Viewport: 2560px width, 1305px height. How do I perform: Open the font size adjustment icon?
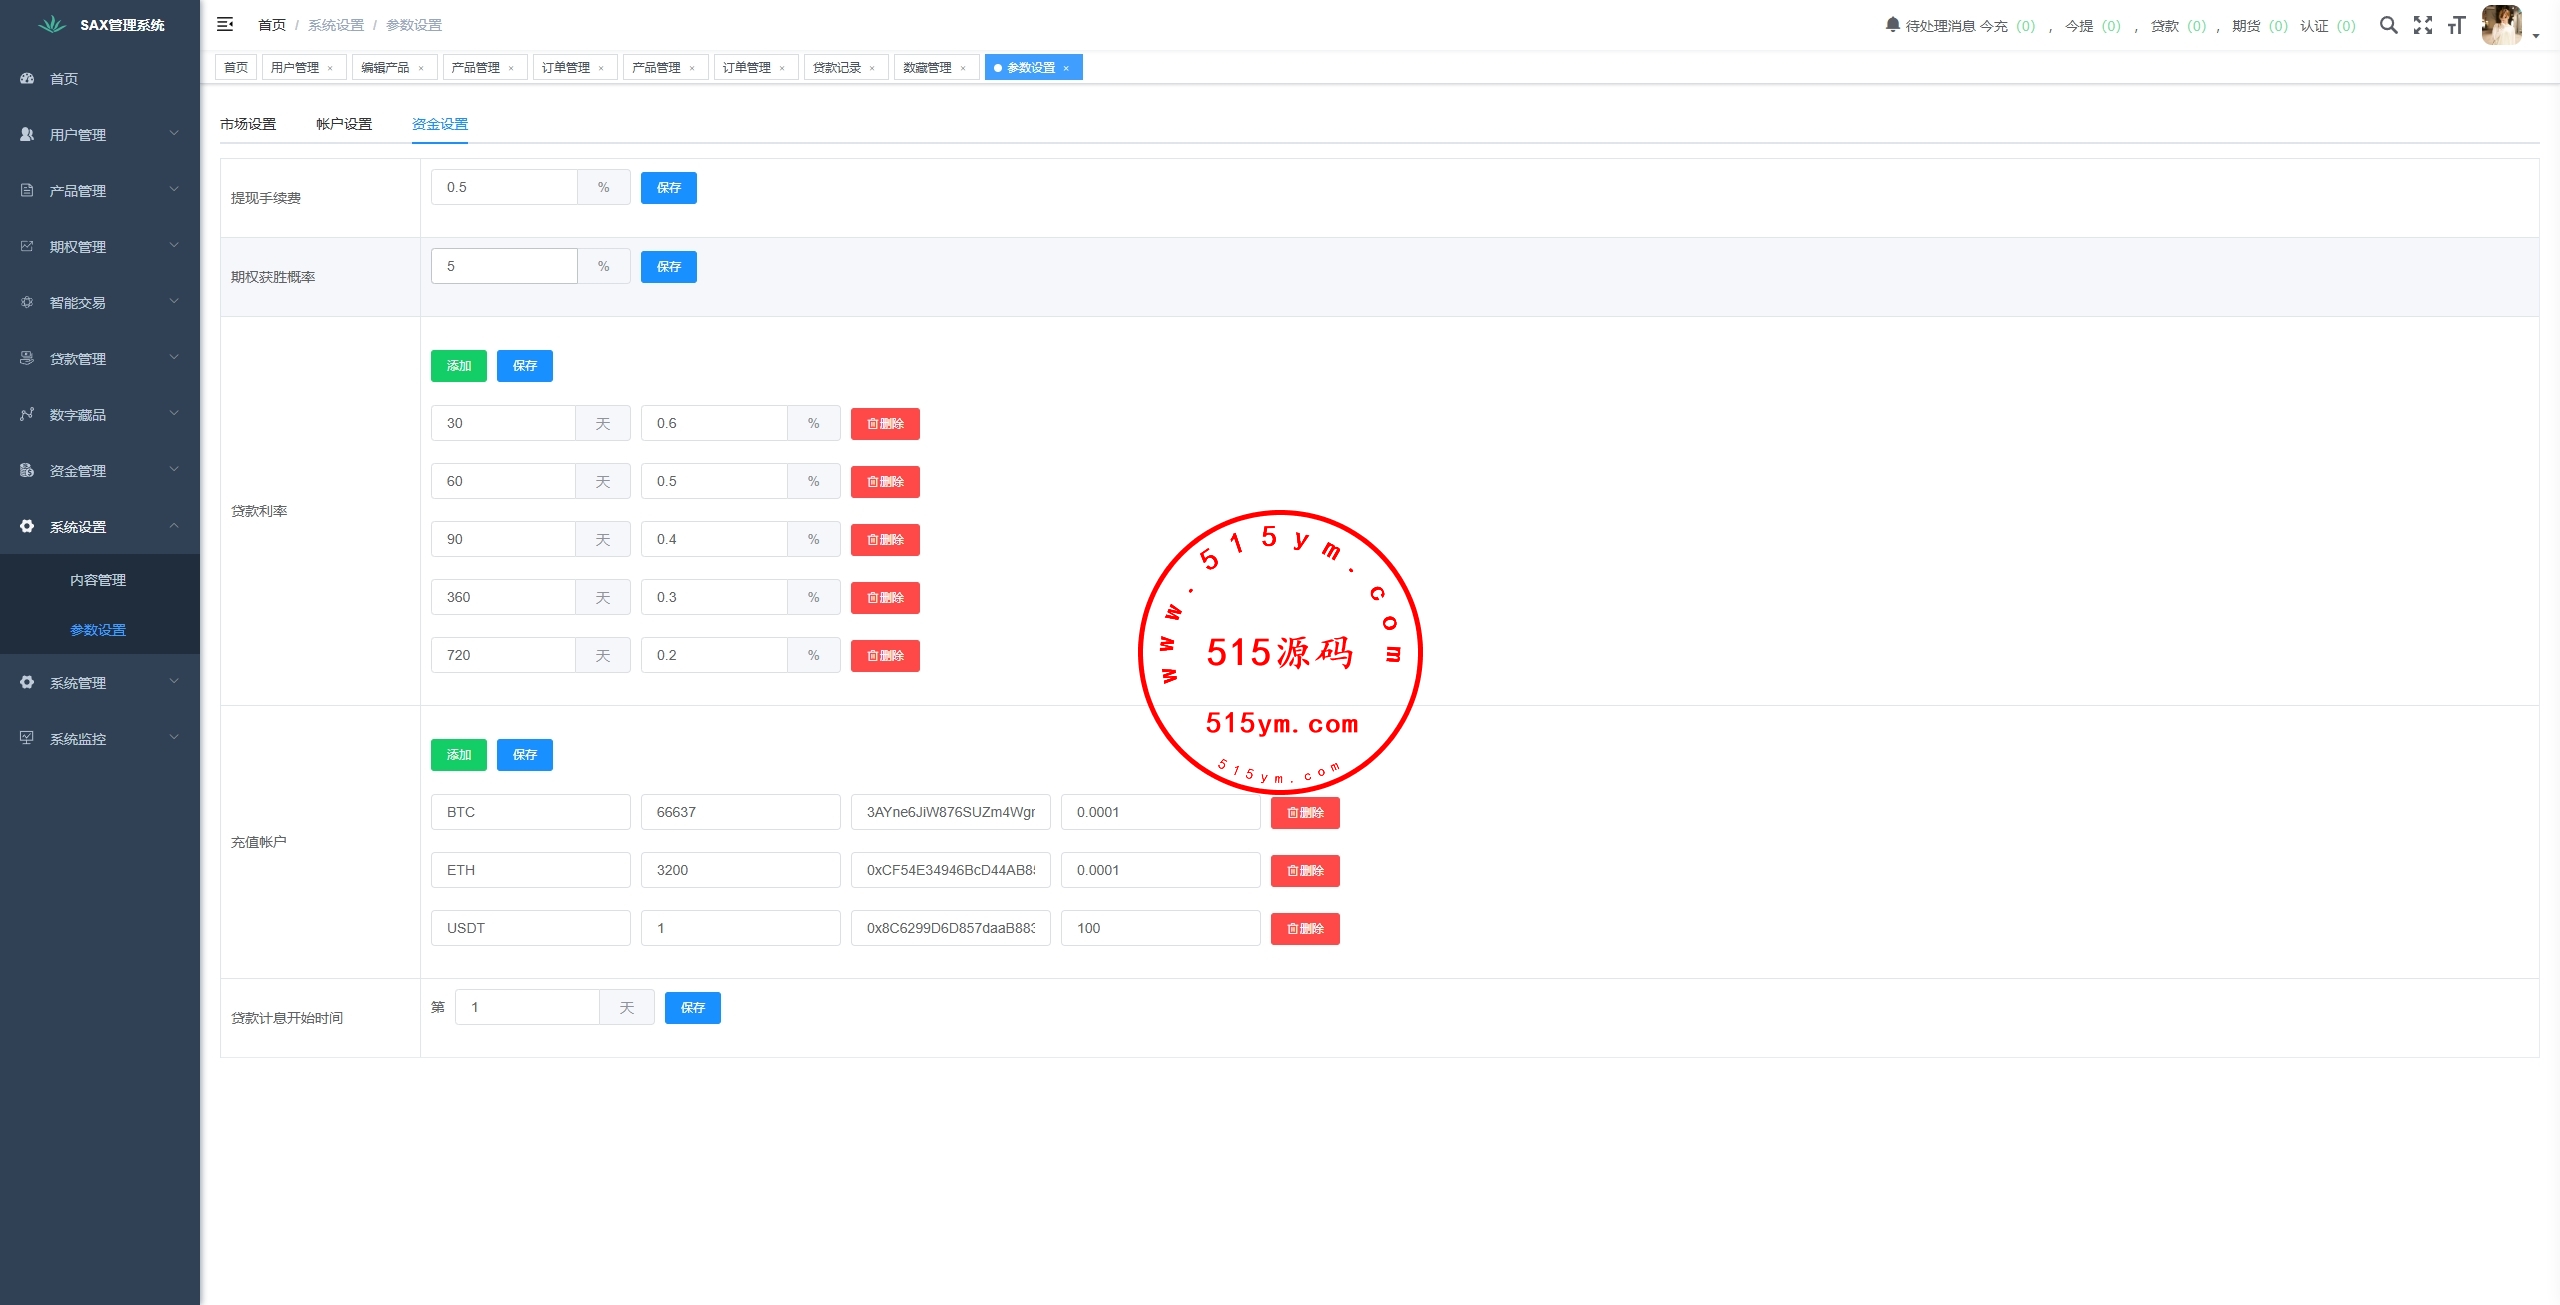2456,25
